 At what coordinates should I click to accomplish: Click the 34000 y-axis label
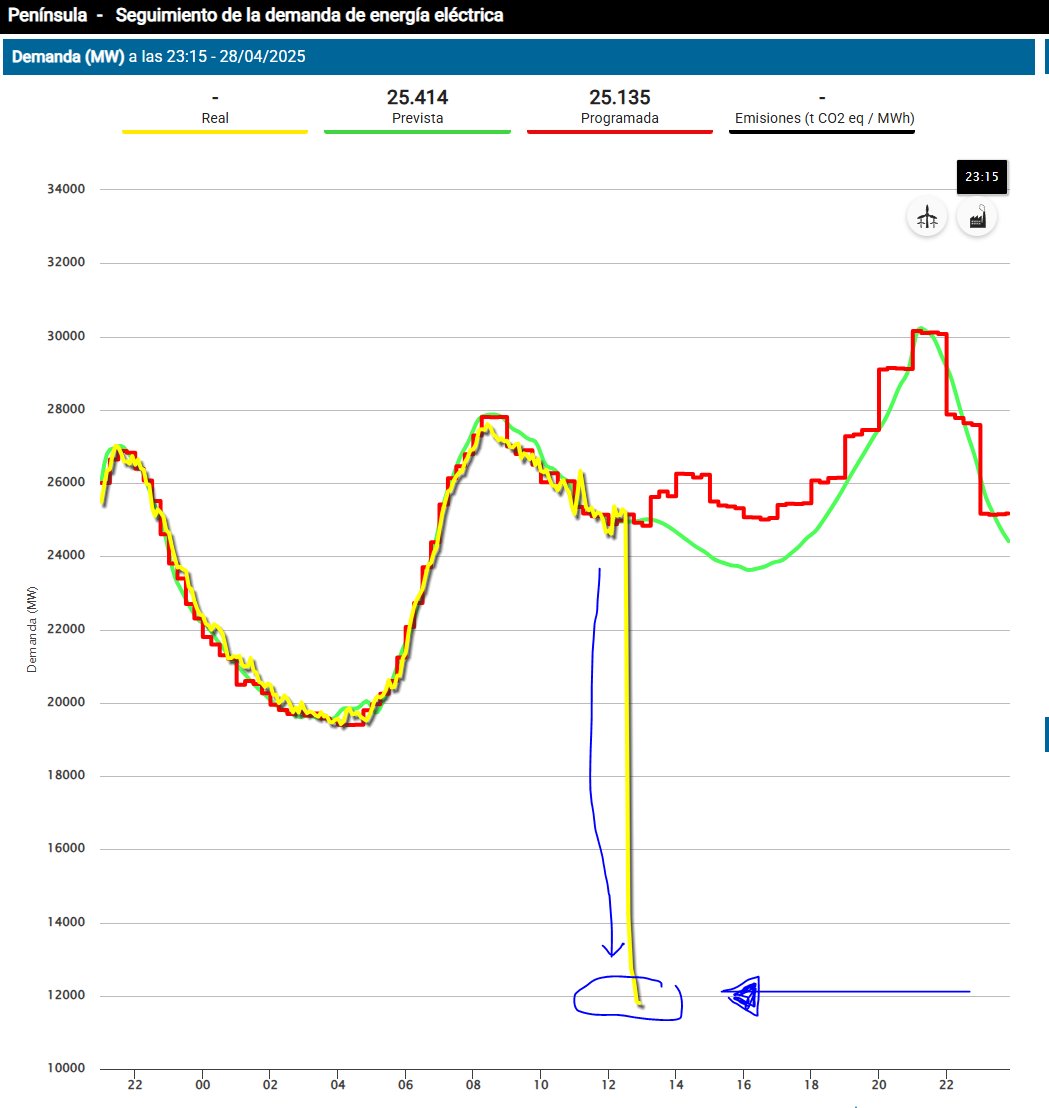pos(66,189)
